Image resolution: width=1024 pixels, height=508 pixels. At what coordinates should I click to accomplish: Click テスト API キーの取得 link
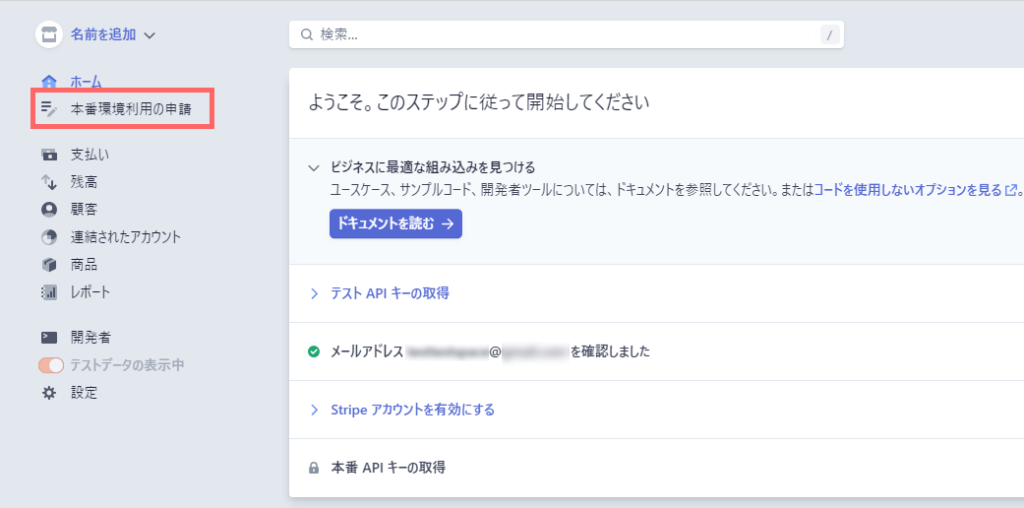[390, 293]
